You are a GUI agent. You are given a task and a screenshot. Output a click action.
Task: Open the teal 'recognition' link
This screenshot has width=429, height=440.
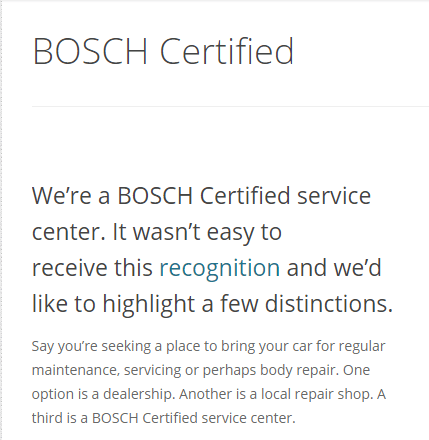tap(220, 268)
